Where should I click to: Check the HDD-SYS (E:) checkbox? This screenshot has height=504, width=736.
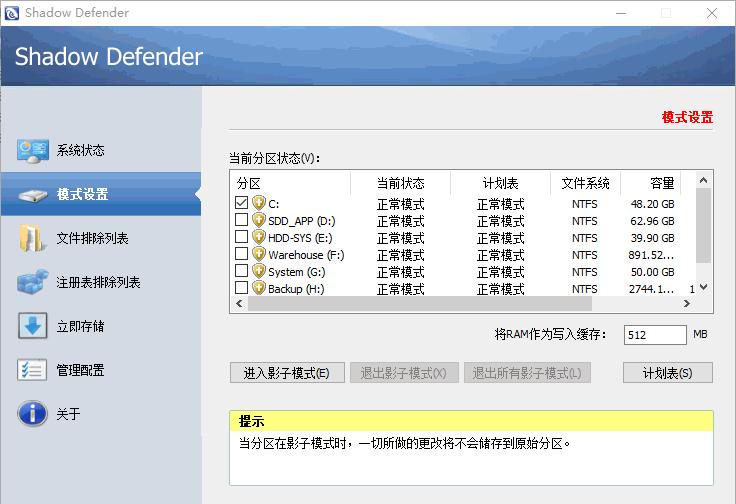[241, 237]
